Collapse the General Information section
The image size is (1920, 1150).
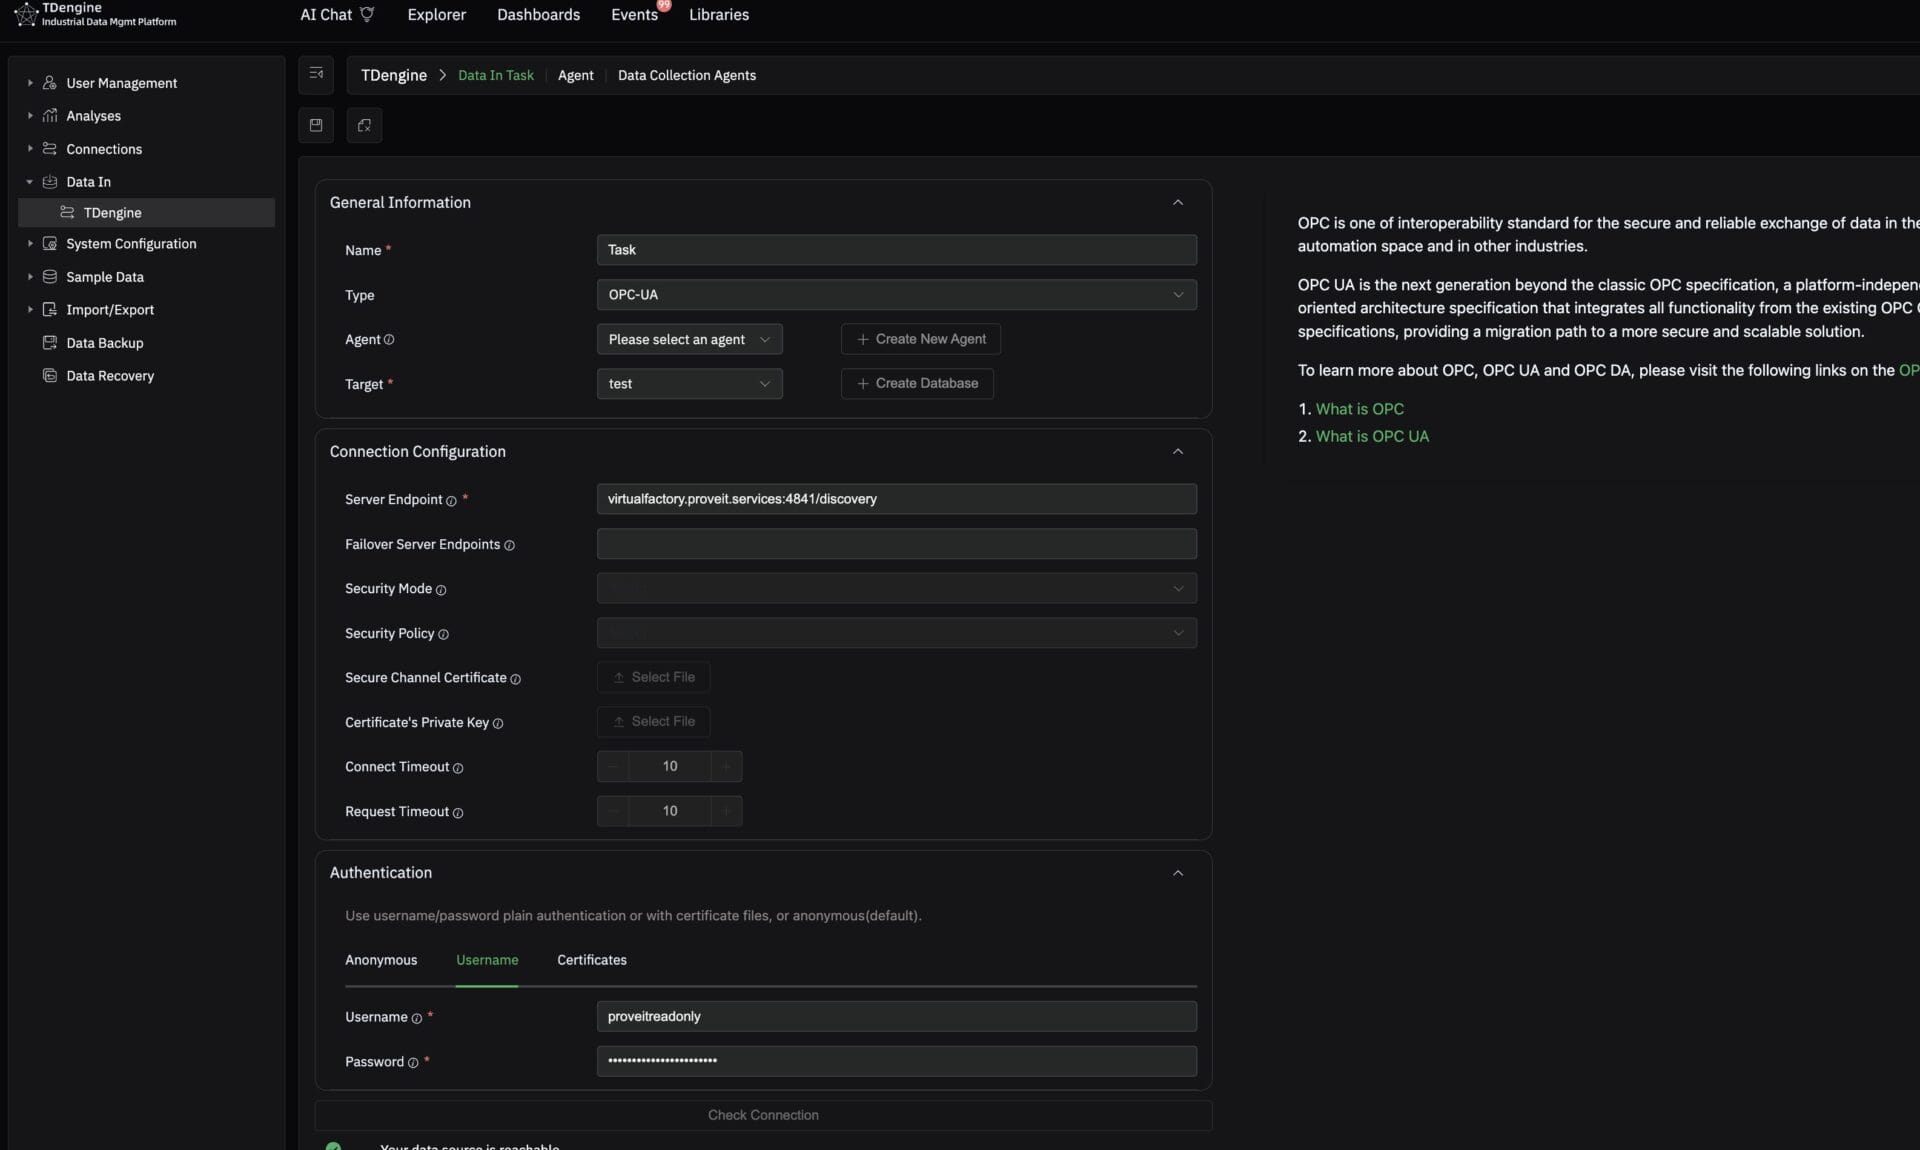tap(1177, 203)
